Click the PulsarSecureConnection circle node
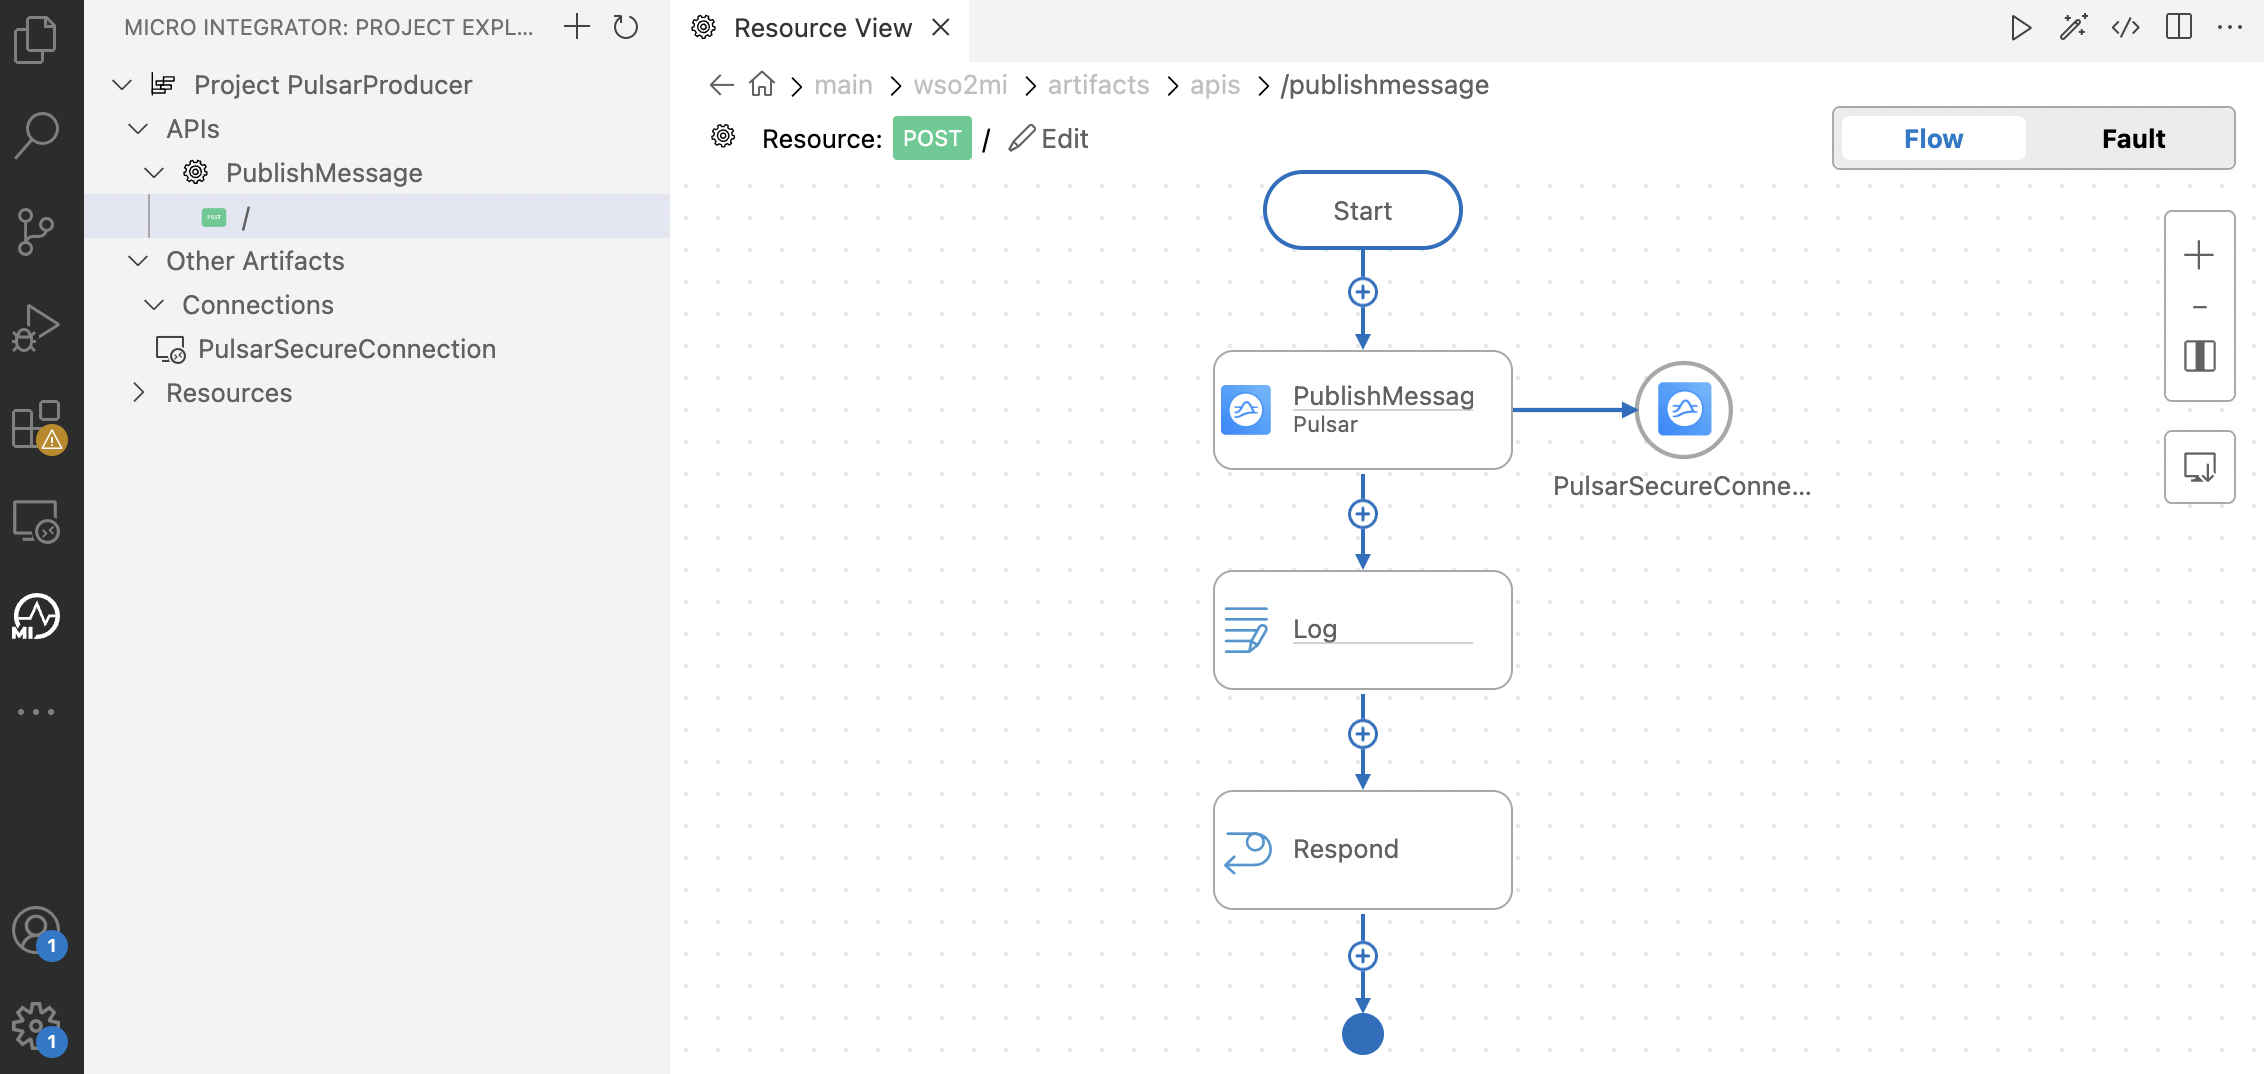 [1684, 410]
